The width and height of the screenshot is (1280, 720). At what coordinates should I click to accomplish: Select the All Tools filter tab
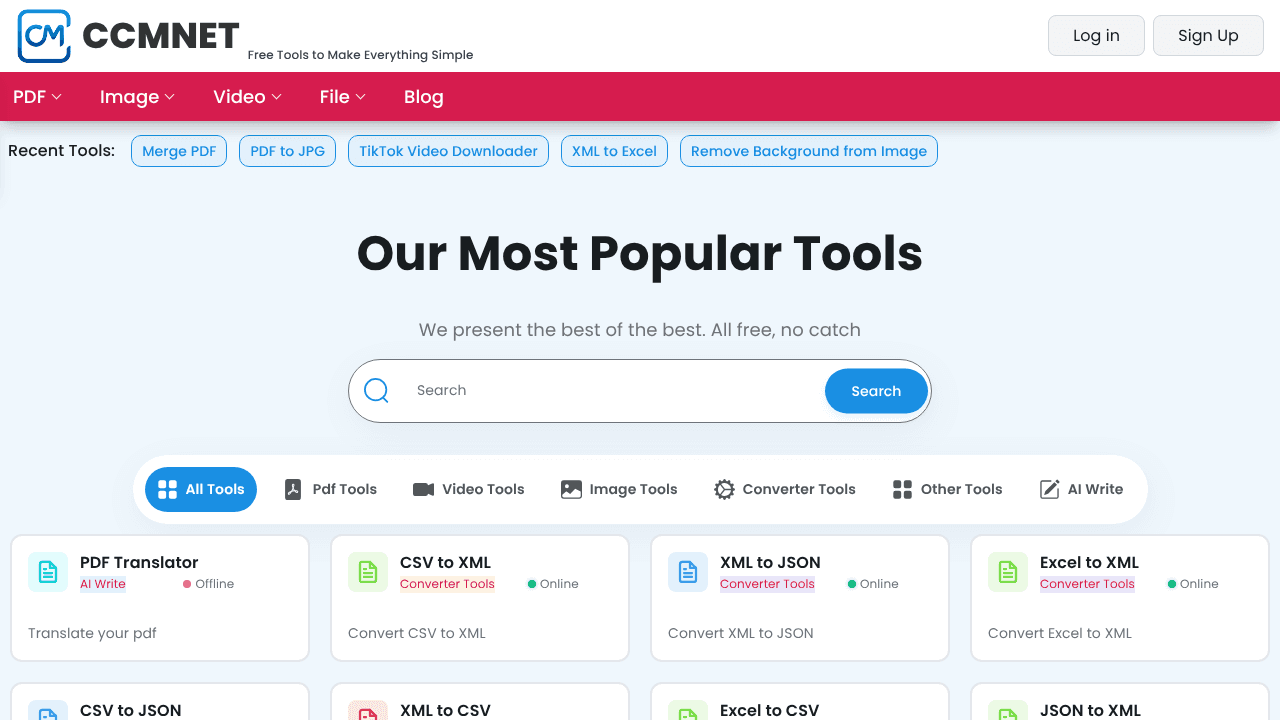(x=201, y=489)
